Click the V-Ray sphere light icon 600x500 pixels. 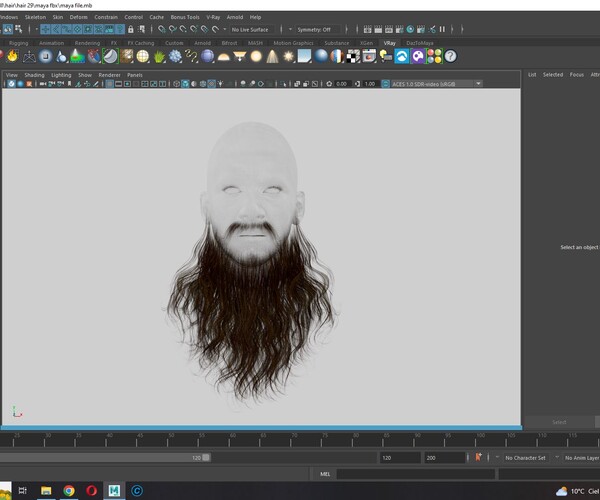pos(256,56)
